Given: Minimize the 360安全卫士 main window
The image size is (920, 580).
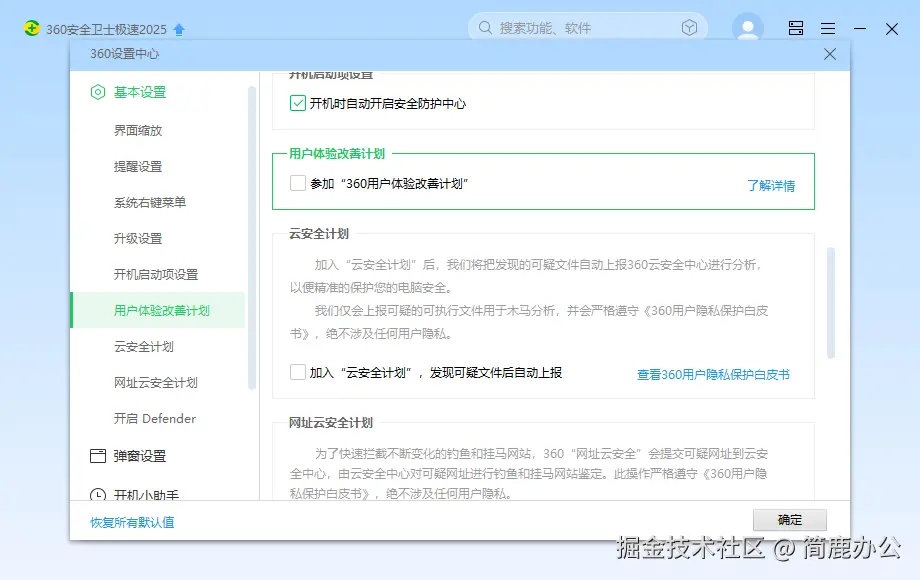Looking at the screenshot, I should click(x=860, y=28).
